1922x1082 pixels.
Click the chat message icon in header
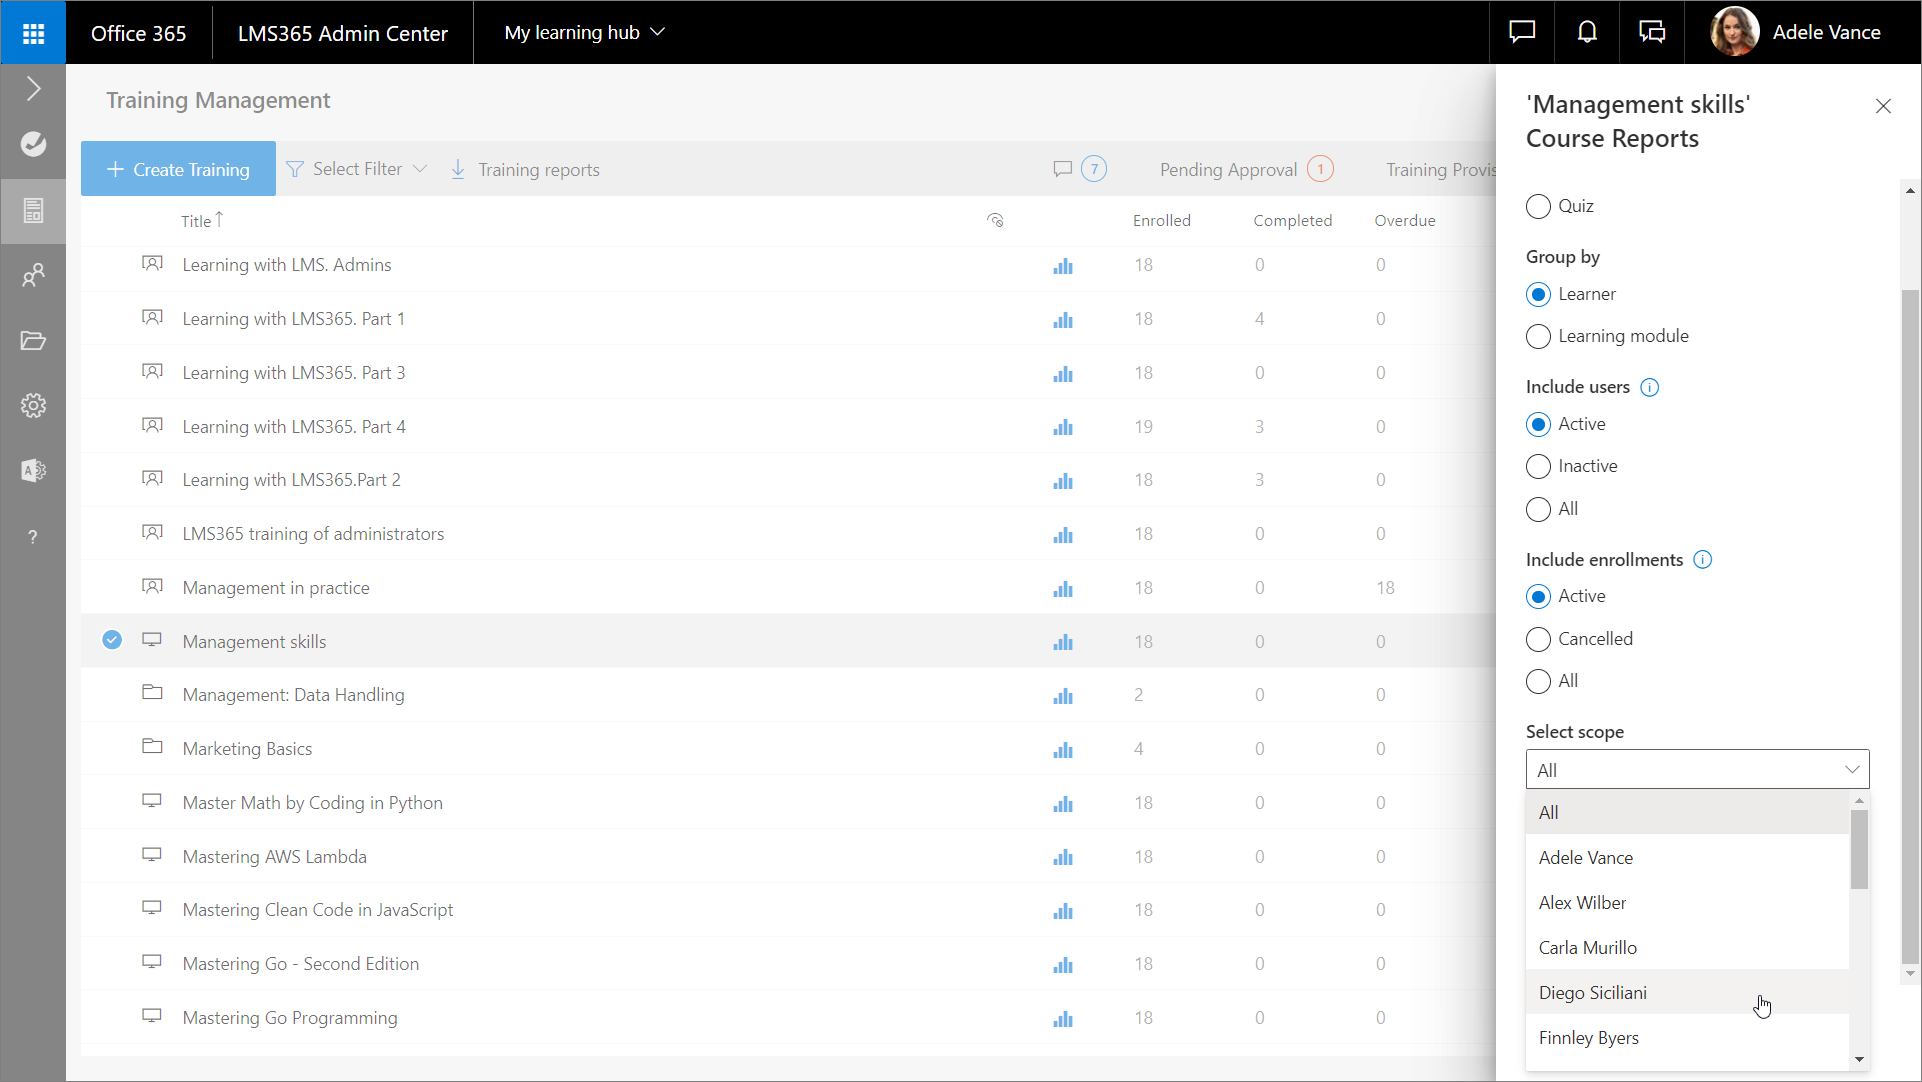[x=1521, y=32]
